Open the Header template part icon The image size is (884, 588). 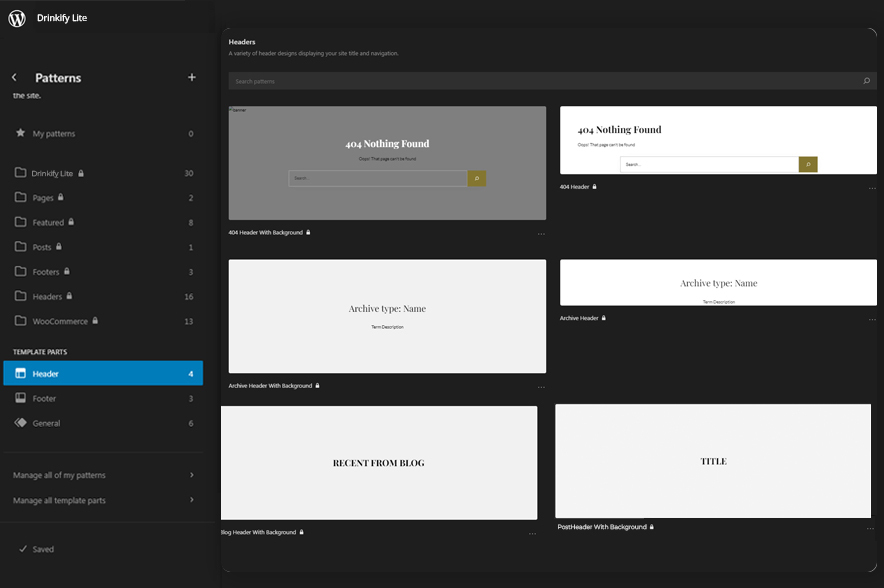(x=22, y=373)
